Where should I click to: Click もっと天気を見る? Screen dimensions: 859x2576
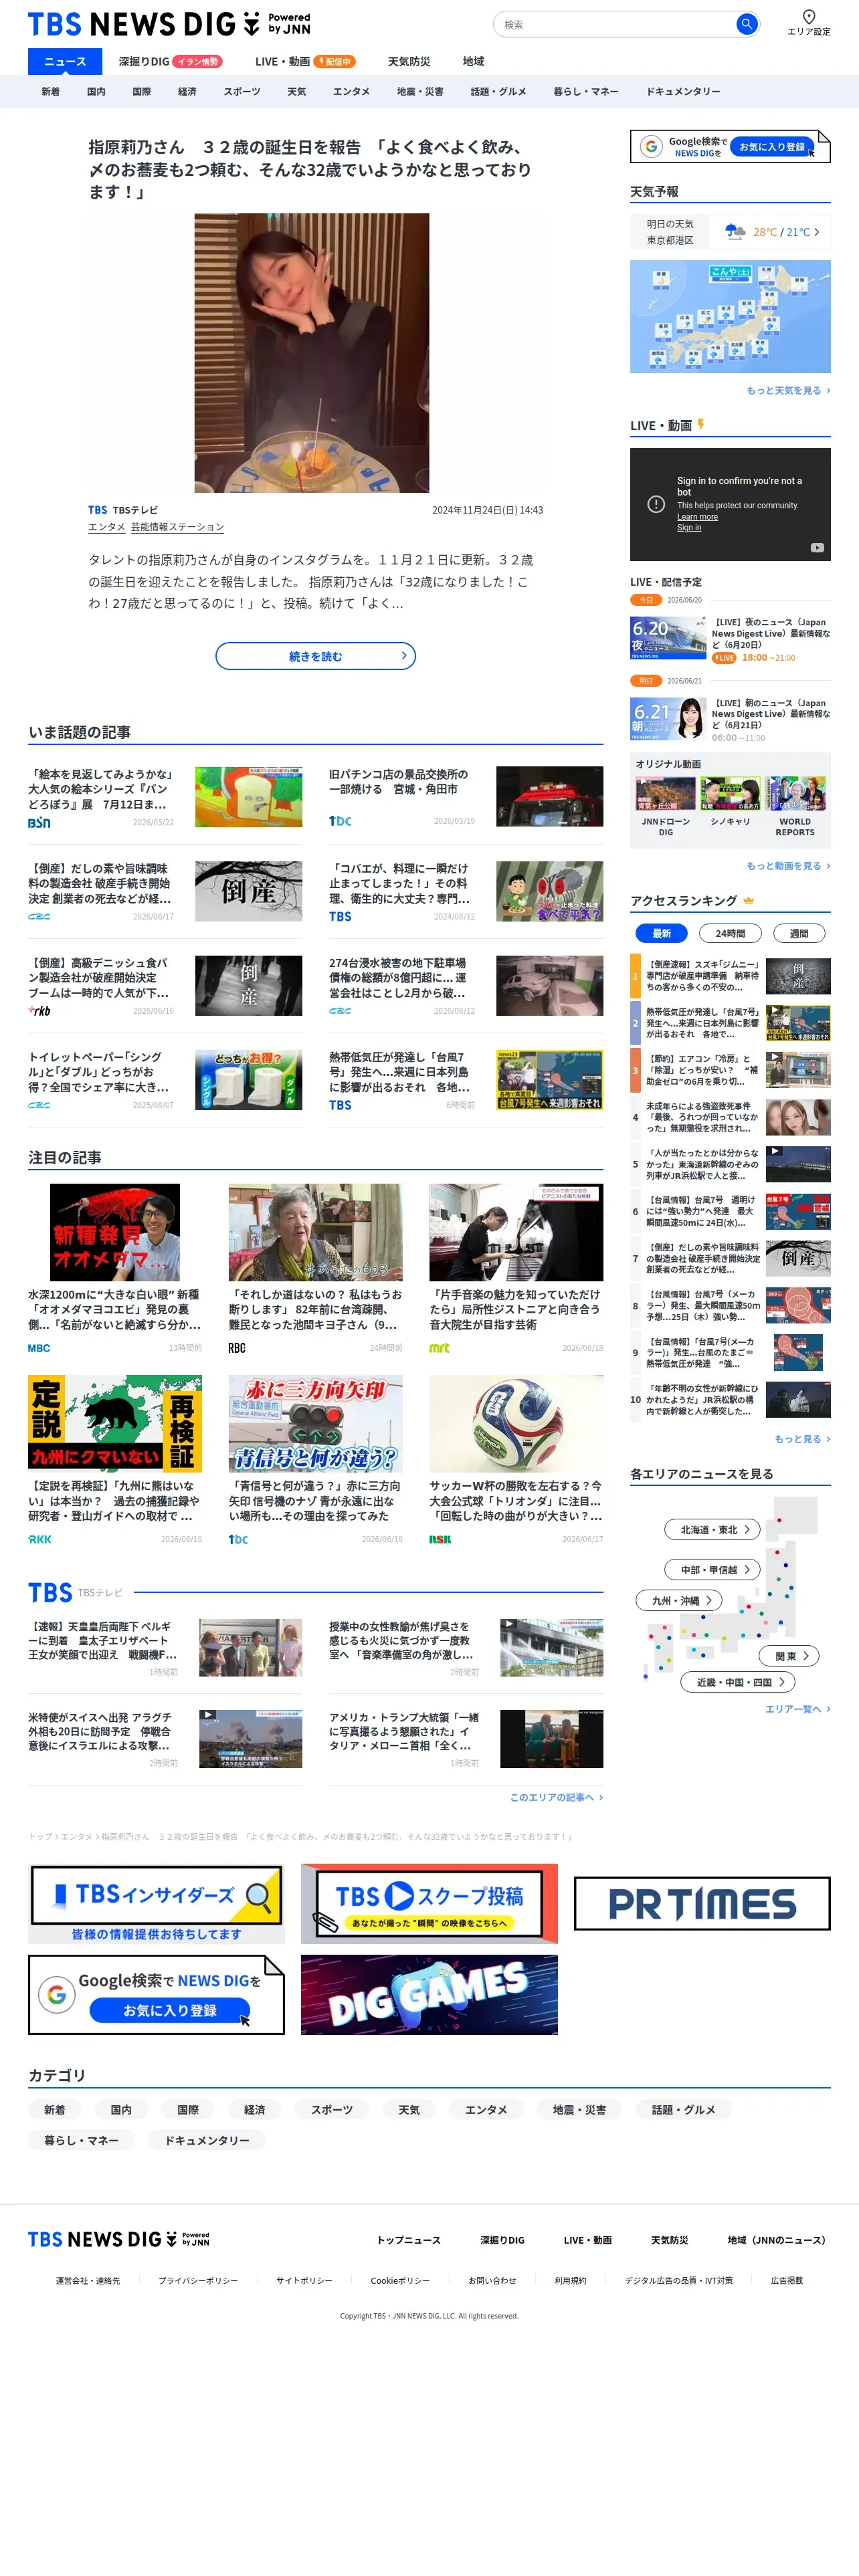(x=788, y=391)
